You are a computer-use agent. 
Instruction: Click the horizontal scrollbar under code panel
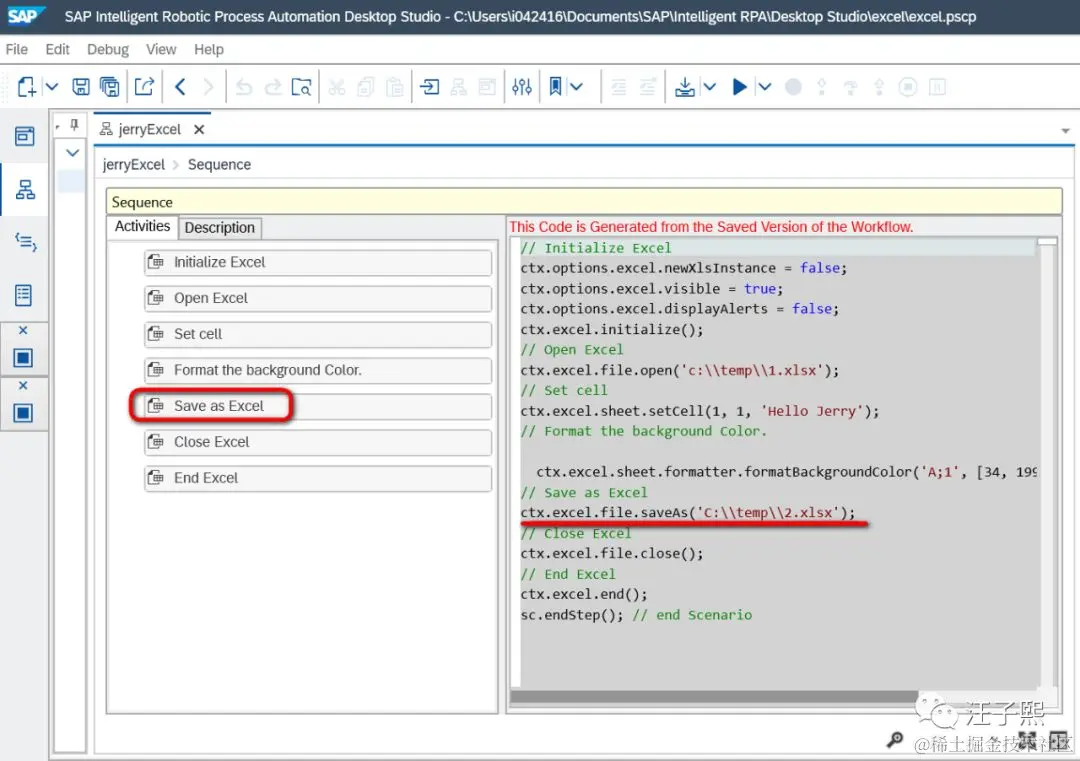click(x=714, y=697)
